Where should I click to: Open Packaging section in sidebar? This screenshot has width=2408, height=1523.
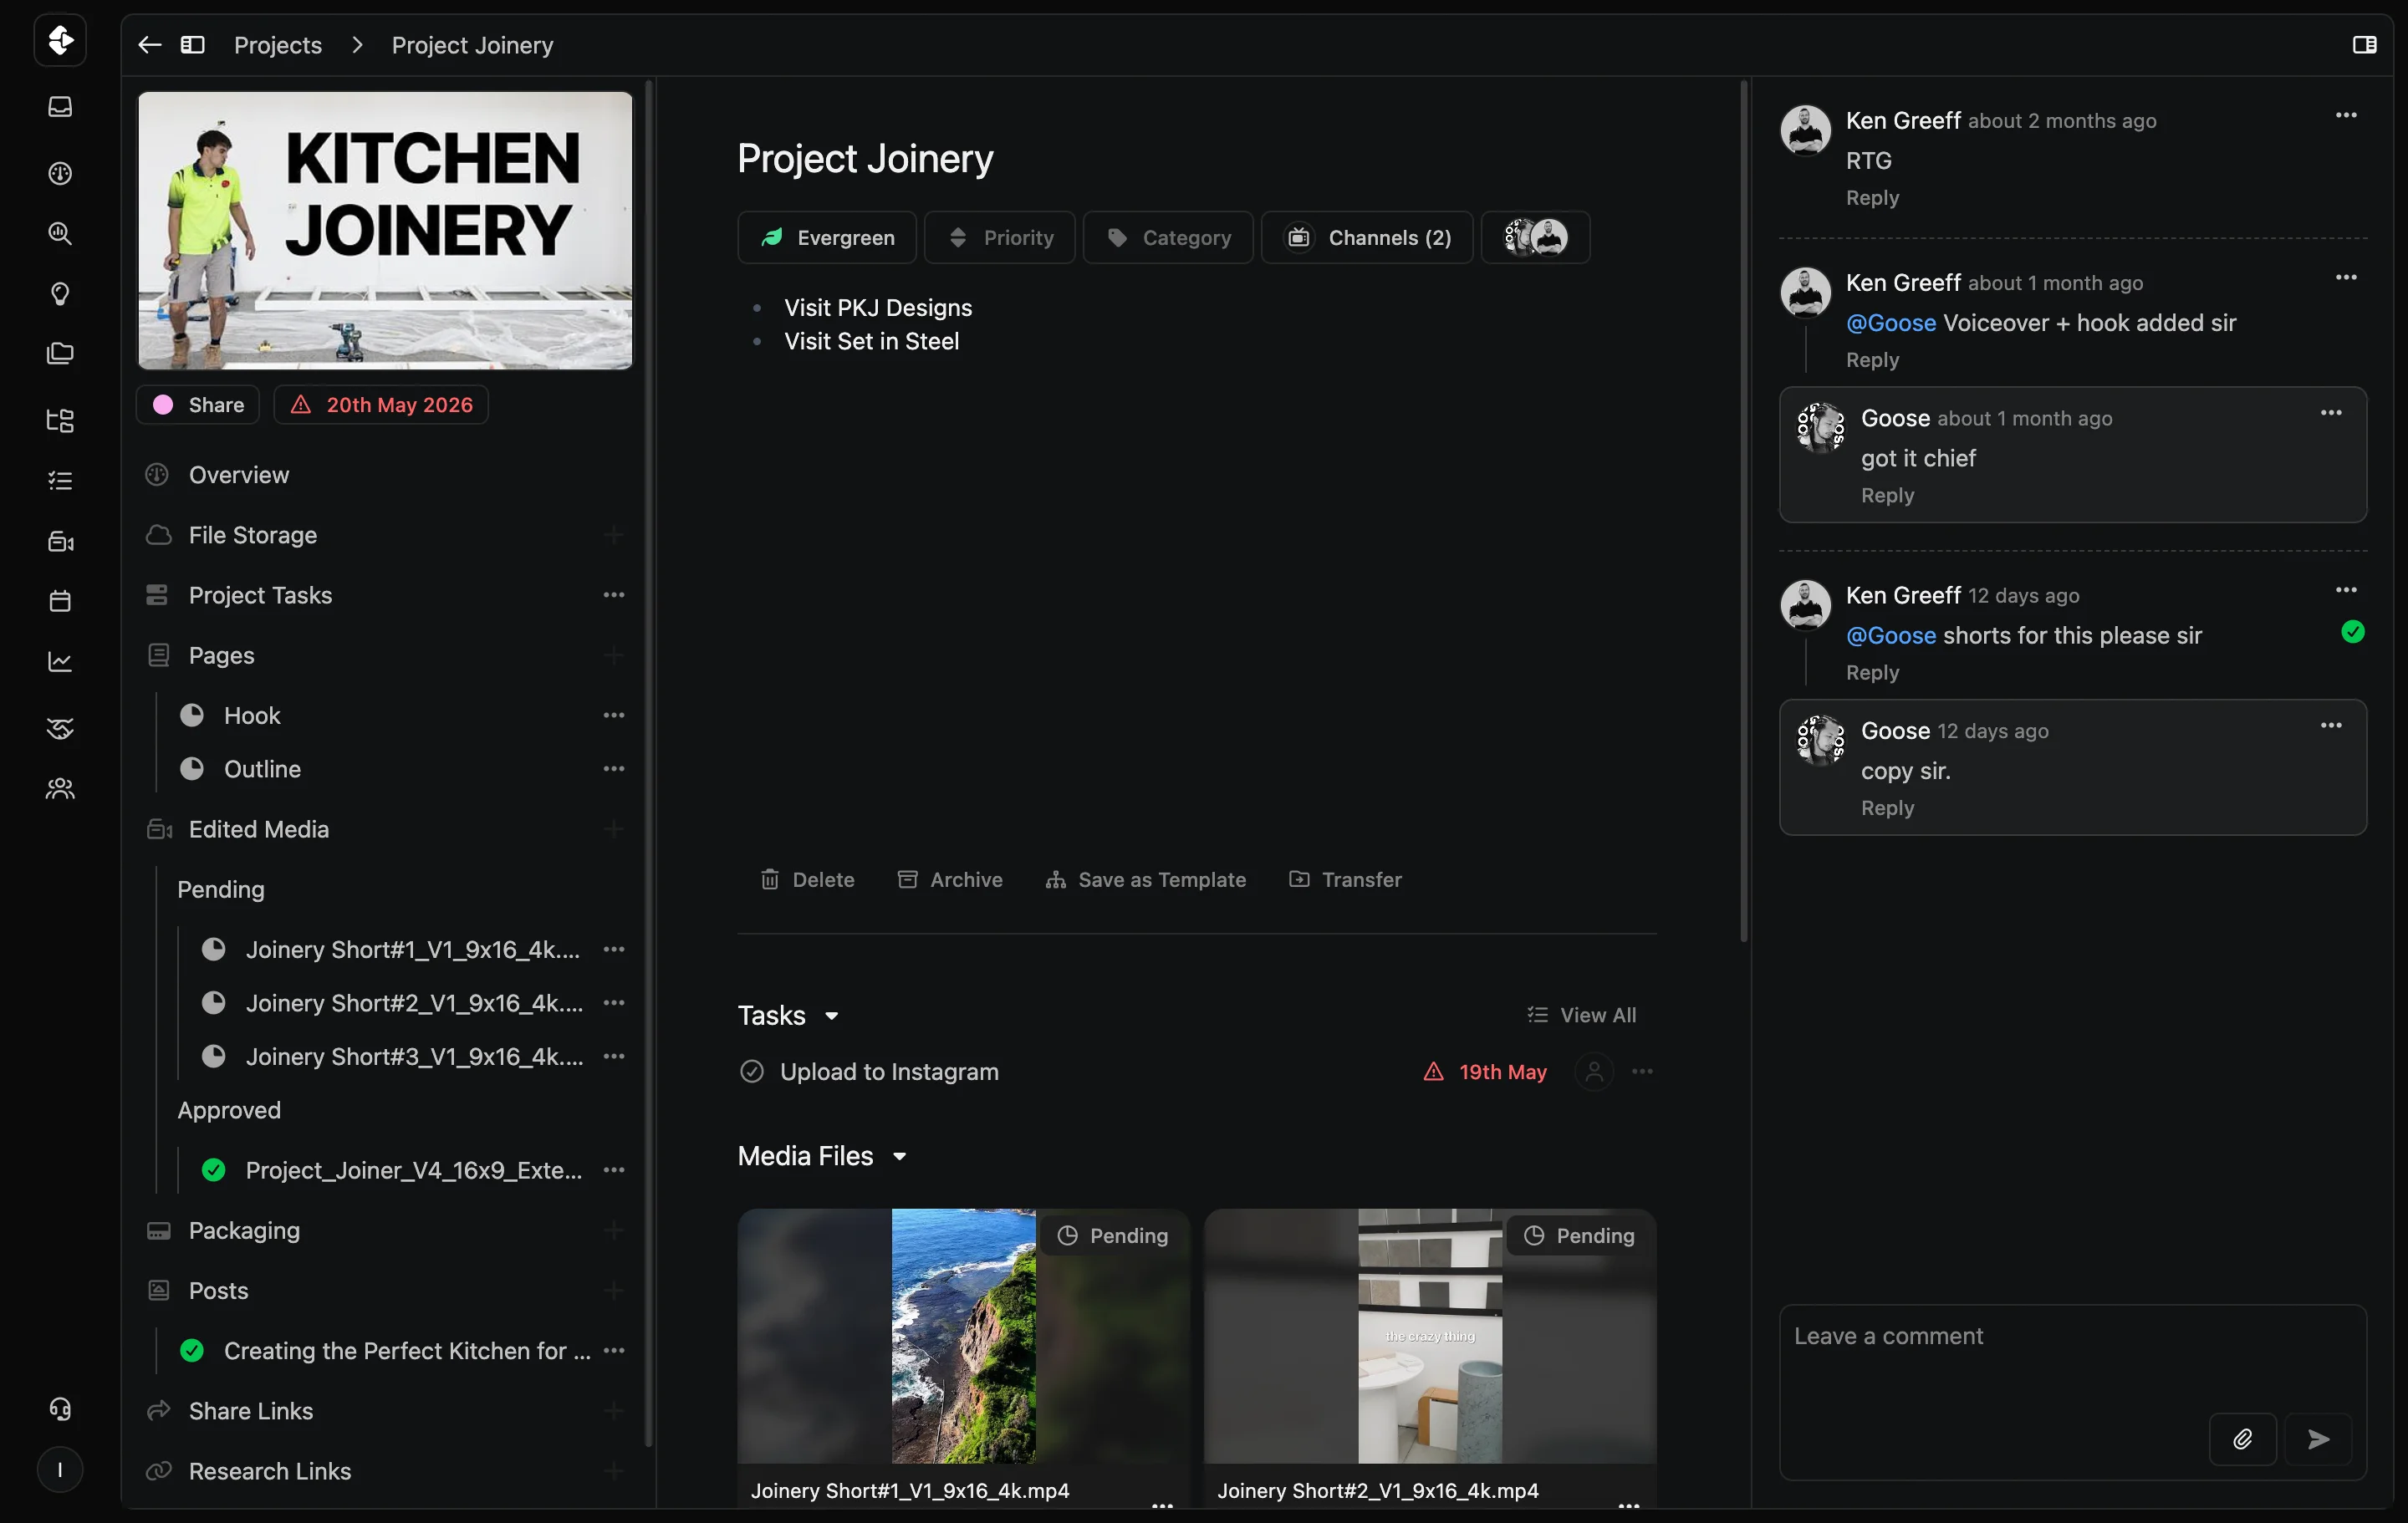tap(244, 1230)
